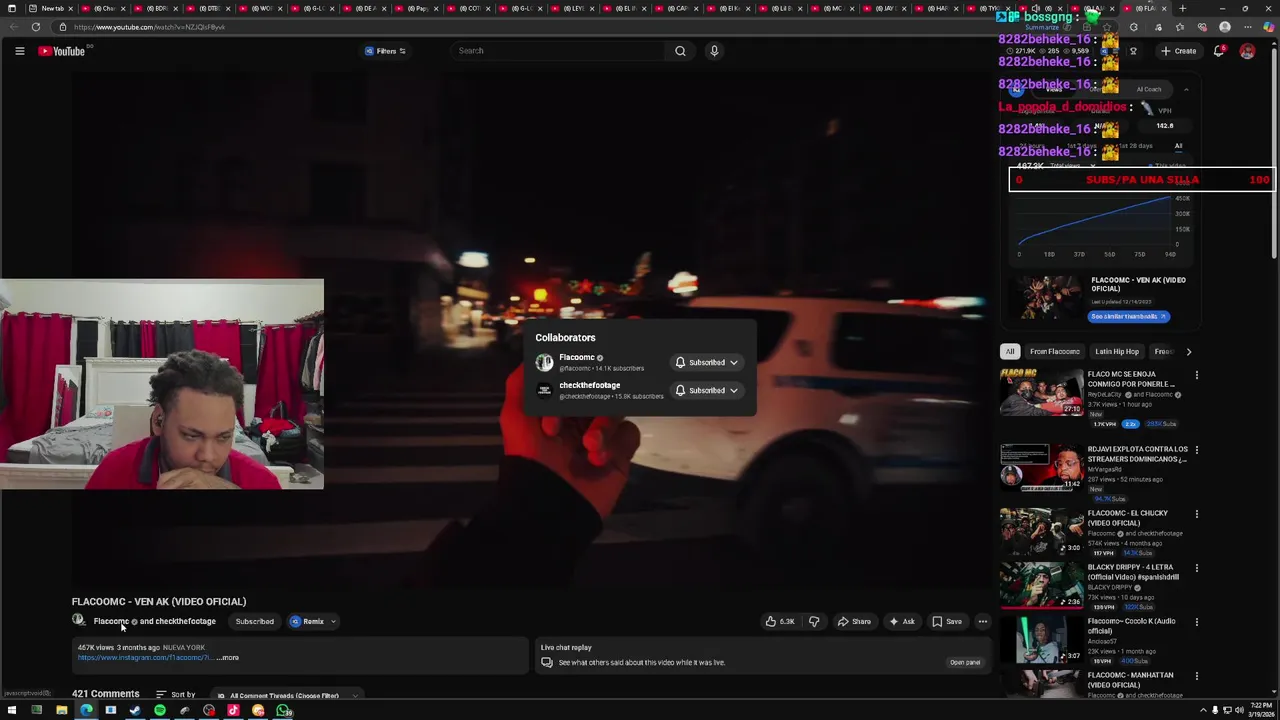Expand the description with '...more'
The width and height of the screenshot is (1280, 720).
pyautogui.click(x=228, y=658)
